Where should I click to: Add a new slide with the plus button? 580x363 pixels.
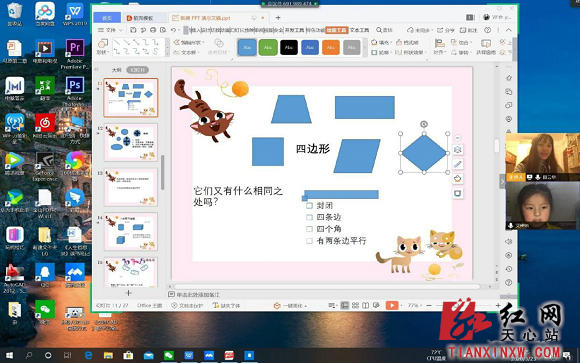129,293
